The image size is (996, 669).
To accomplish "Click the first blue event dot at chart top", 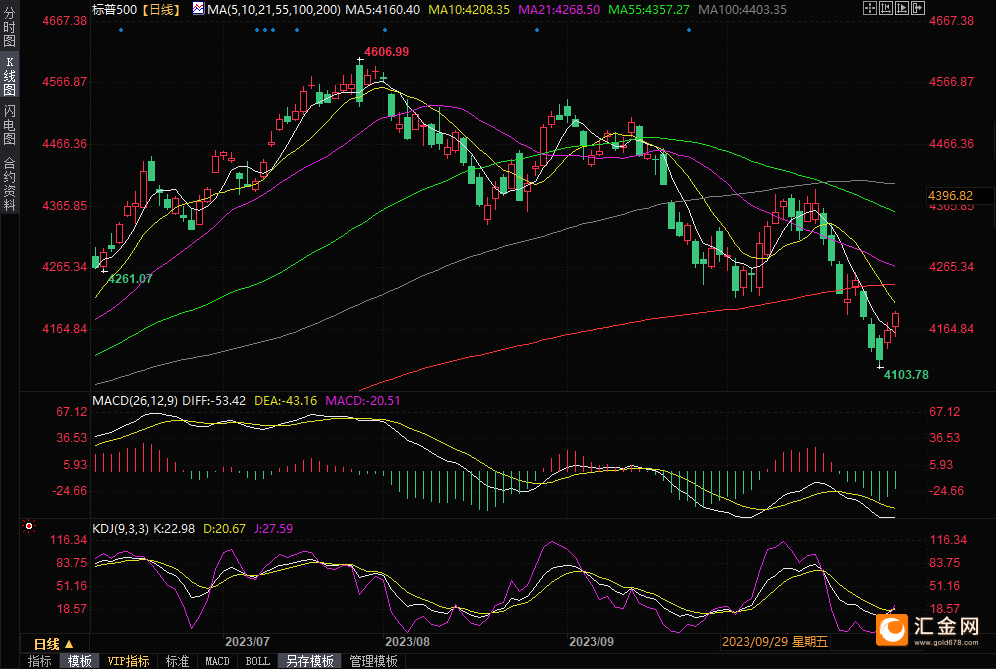I will [x=121, y=30].
